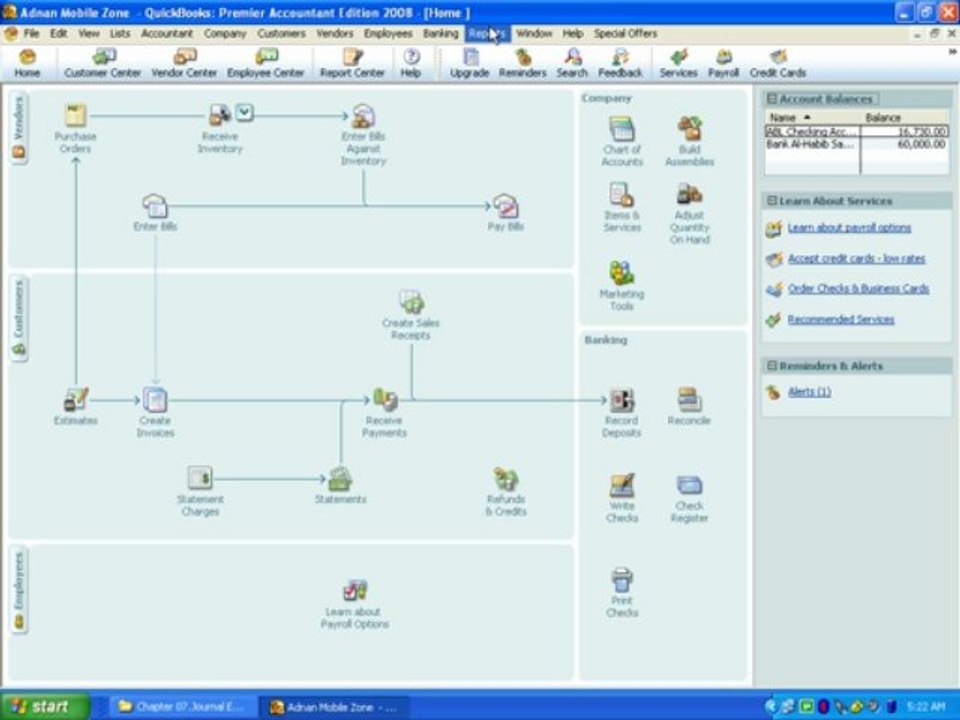Sort accounts by Balance column
Screen dimensions: 960x720
(904, 117)
